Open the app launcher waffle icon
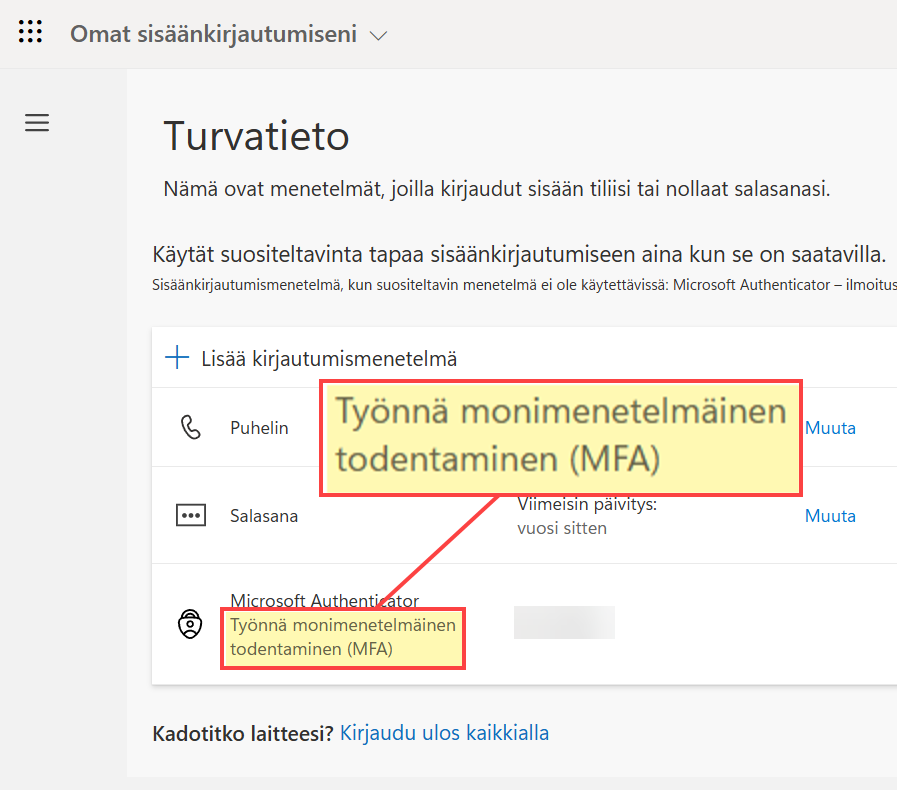Viewport: 897px width, 790px height. click(x=31, y=32)
